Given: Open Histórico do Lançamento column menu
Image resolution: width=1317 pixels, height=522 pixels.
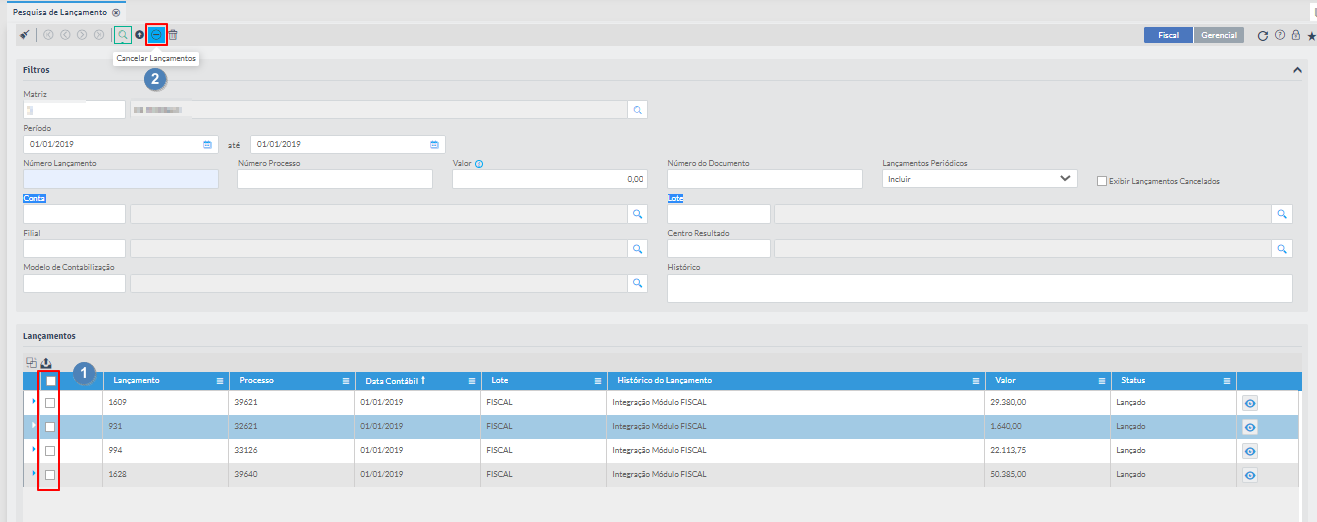Looking at the screenshot, I should pos(976,381).
